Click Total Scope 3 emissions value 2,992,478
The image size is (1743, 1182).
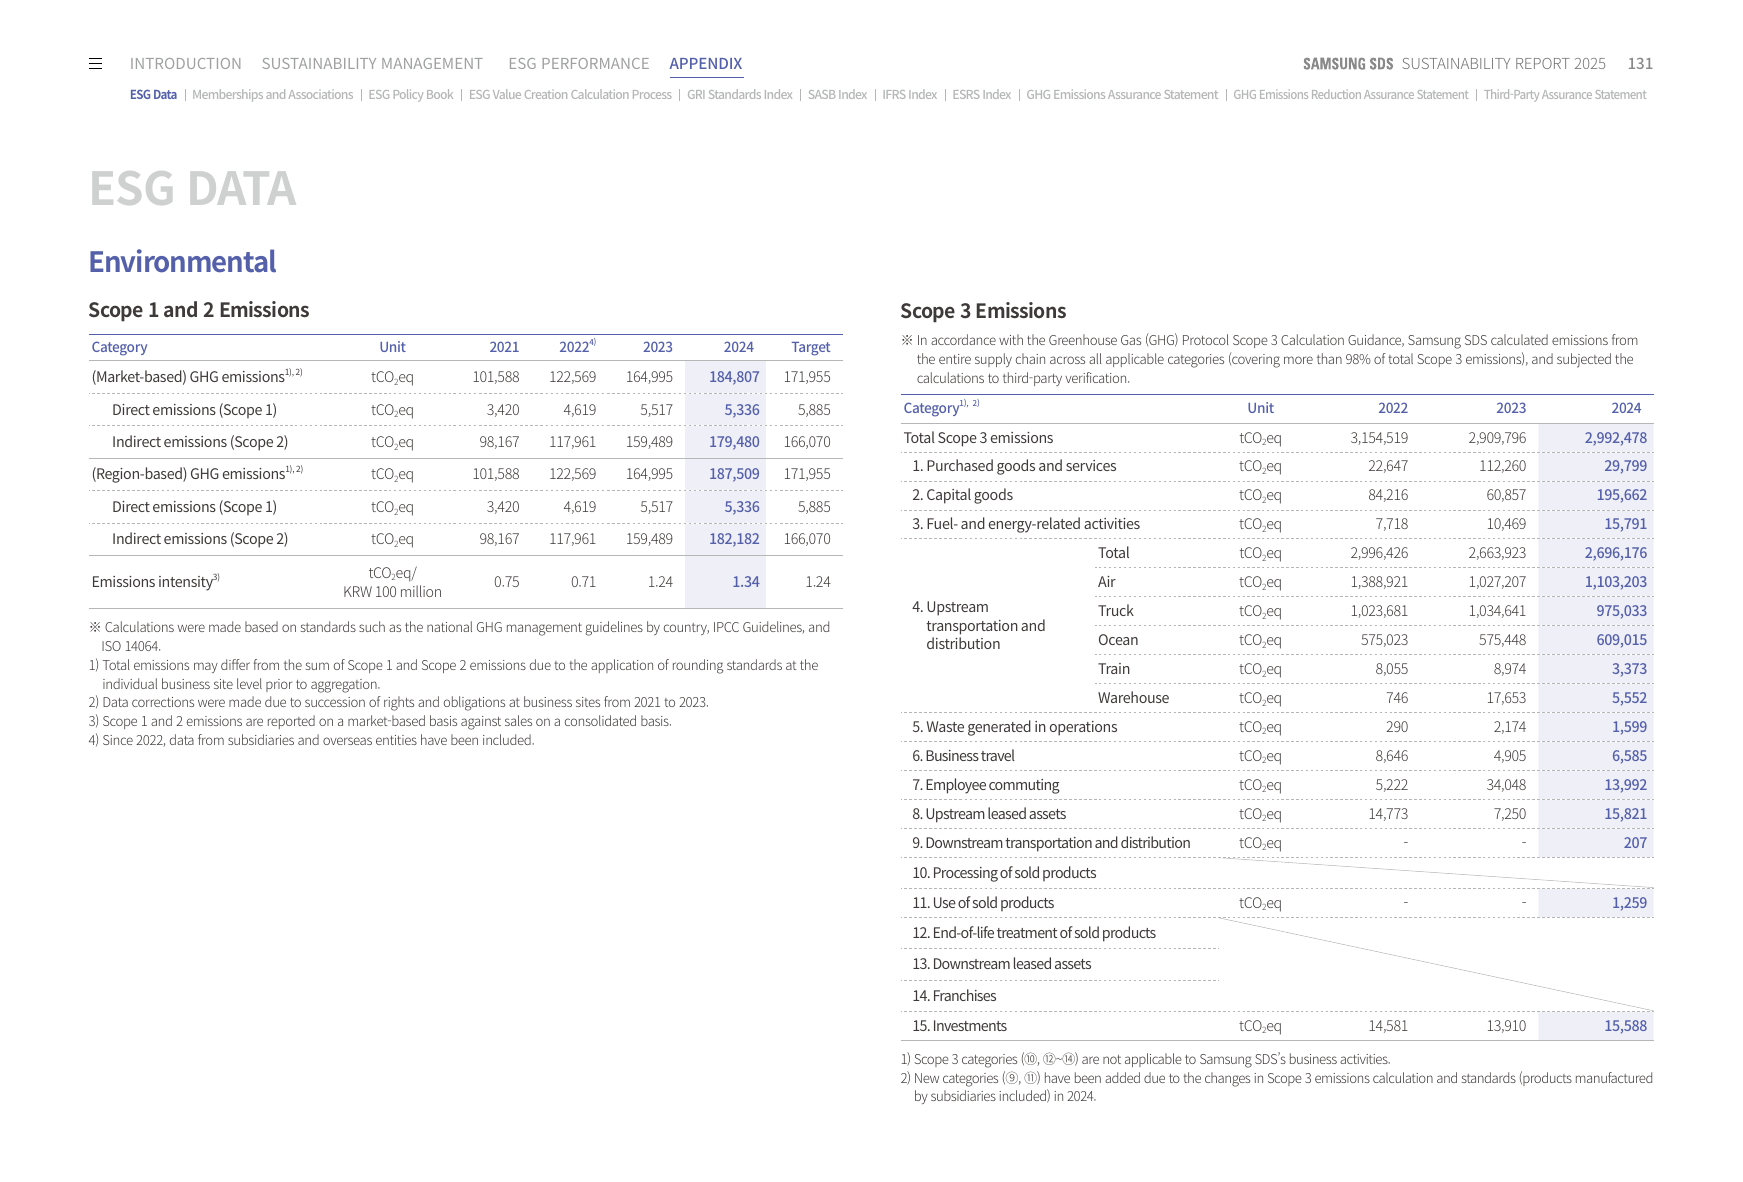pos(1615,438)
